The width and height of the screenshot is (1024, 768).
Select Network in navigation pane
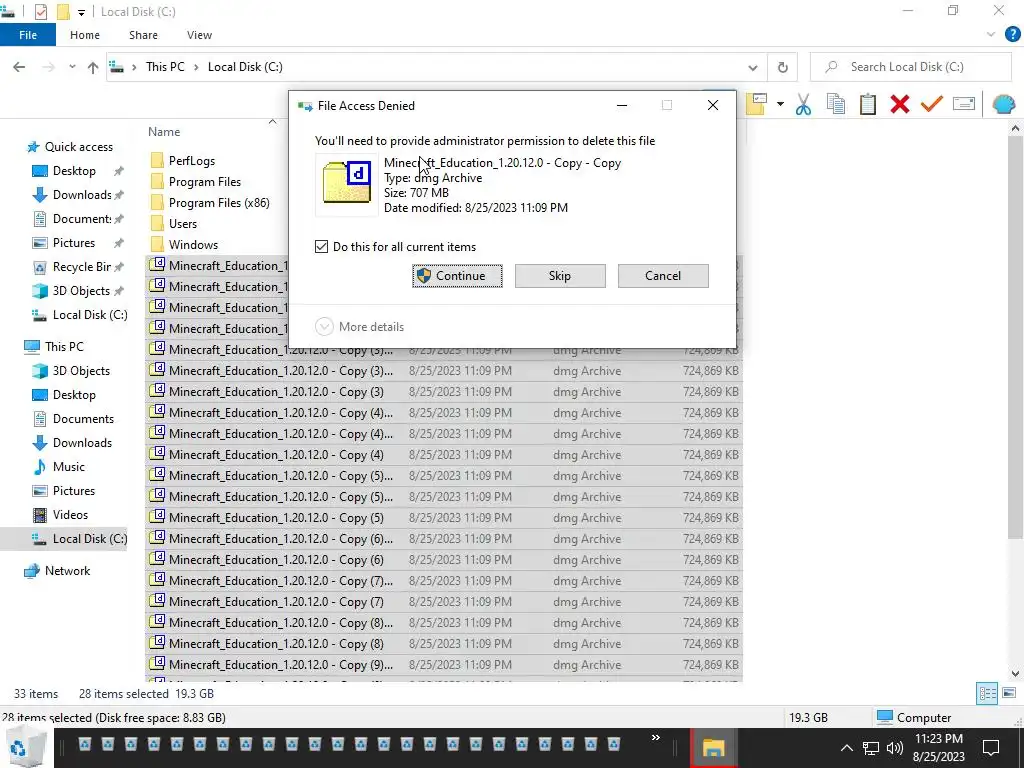(67, 571)
